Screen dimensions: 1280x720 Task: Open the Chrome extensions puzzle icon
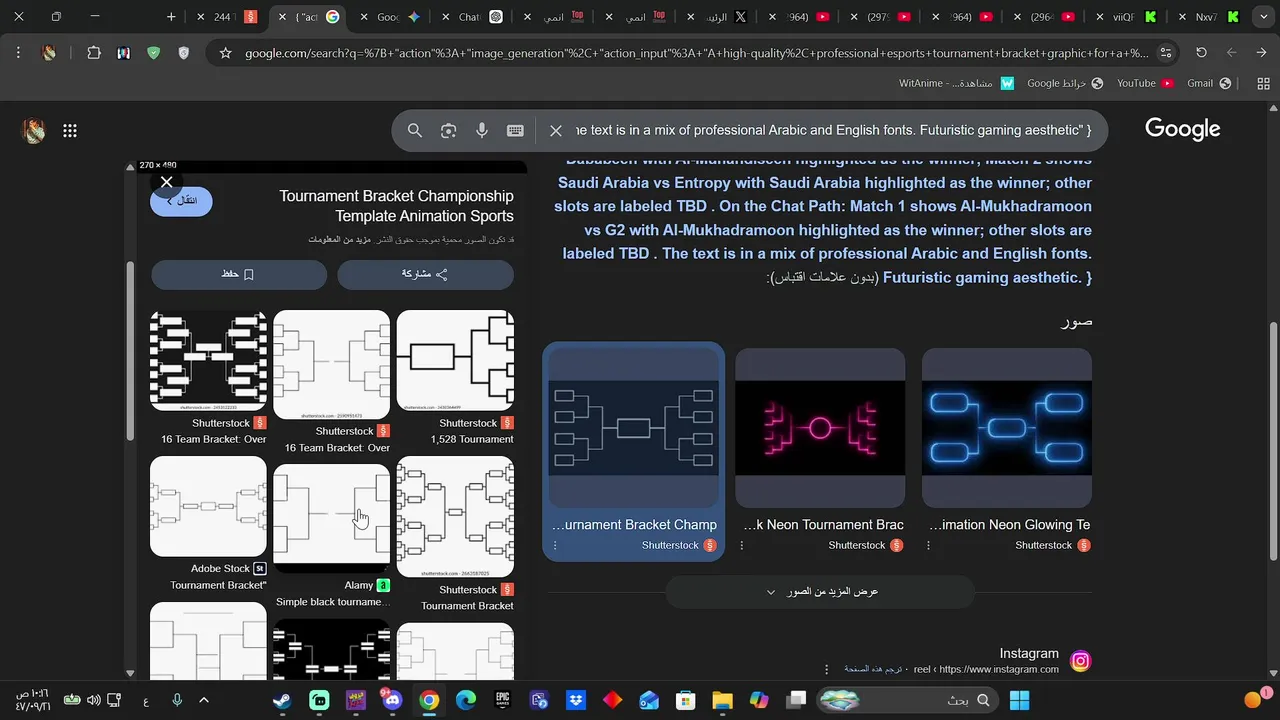tap(94, 53)
